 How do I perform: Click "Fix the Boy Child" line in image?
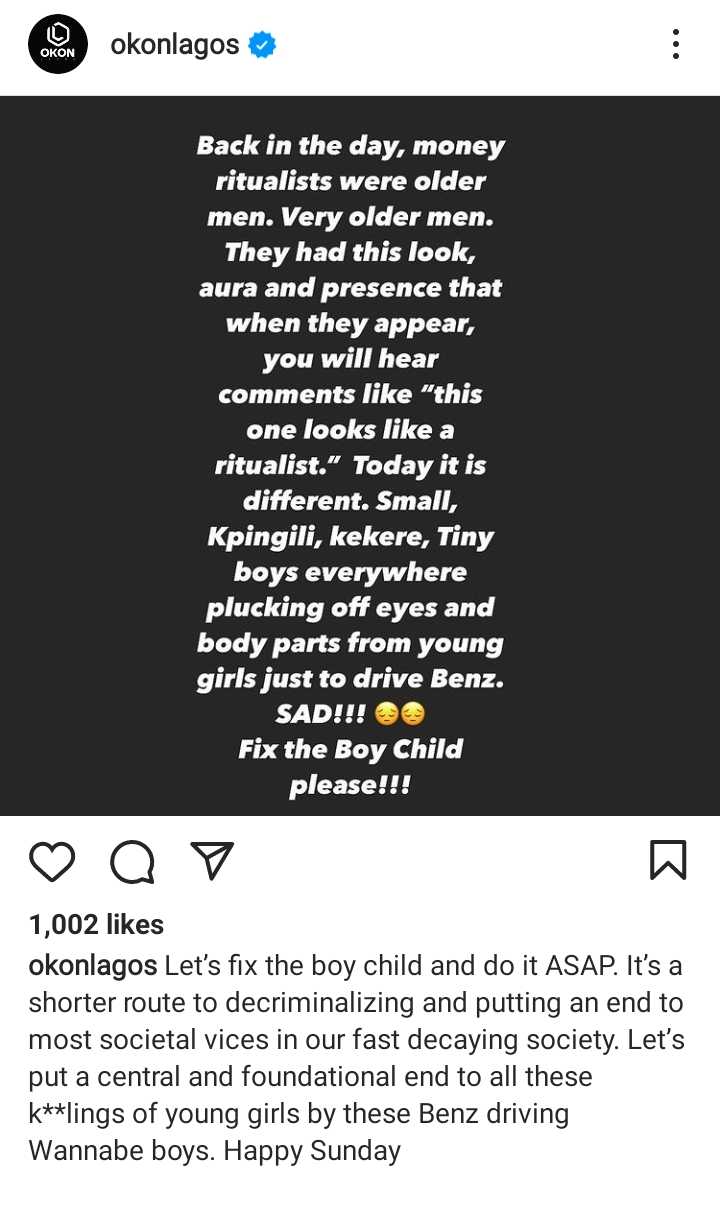tap(350, 749)
